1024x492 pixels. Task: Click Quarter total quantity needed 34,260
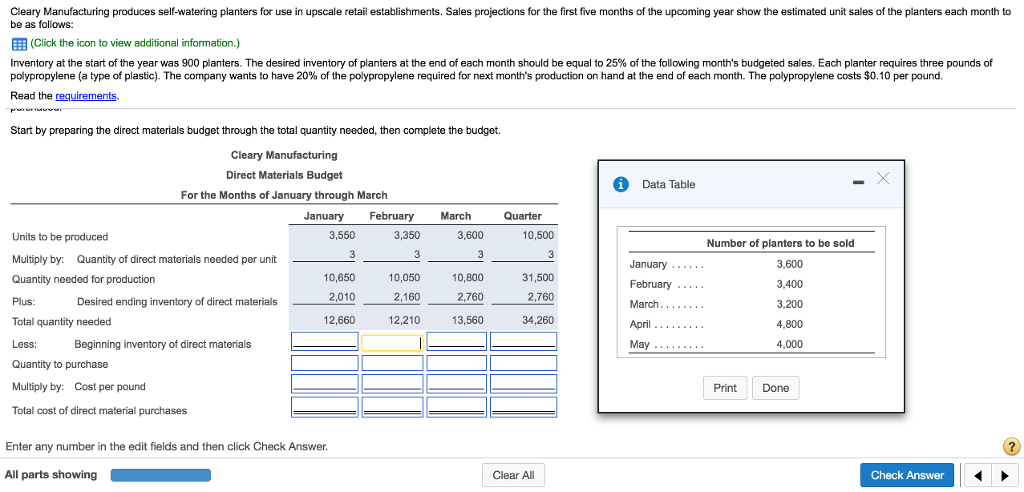(538, 320)
